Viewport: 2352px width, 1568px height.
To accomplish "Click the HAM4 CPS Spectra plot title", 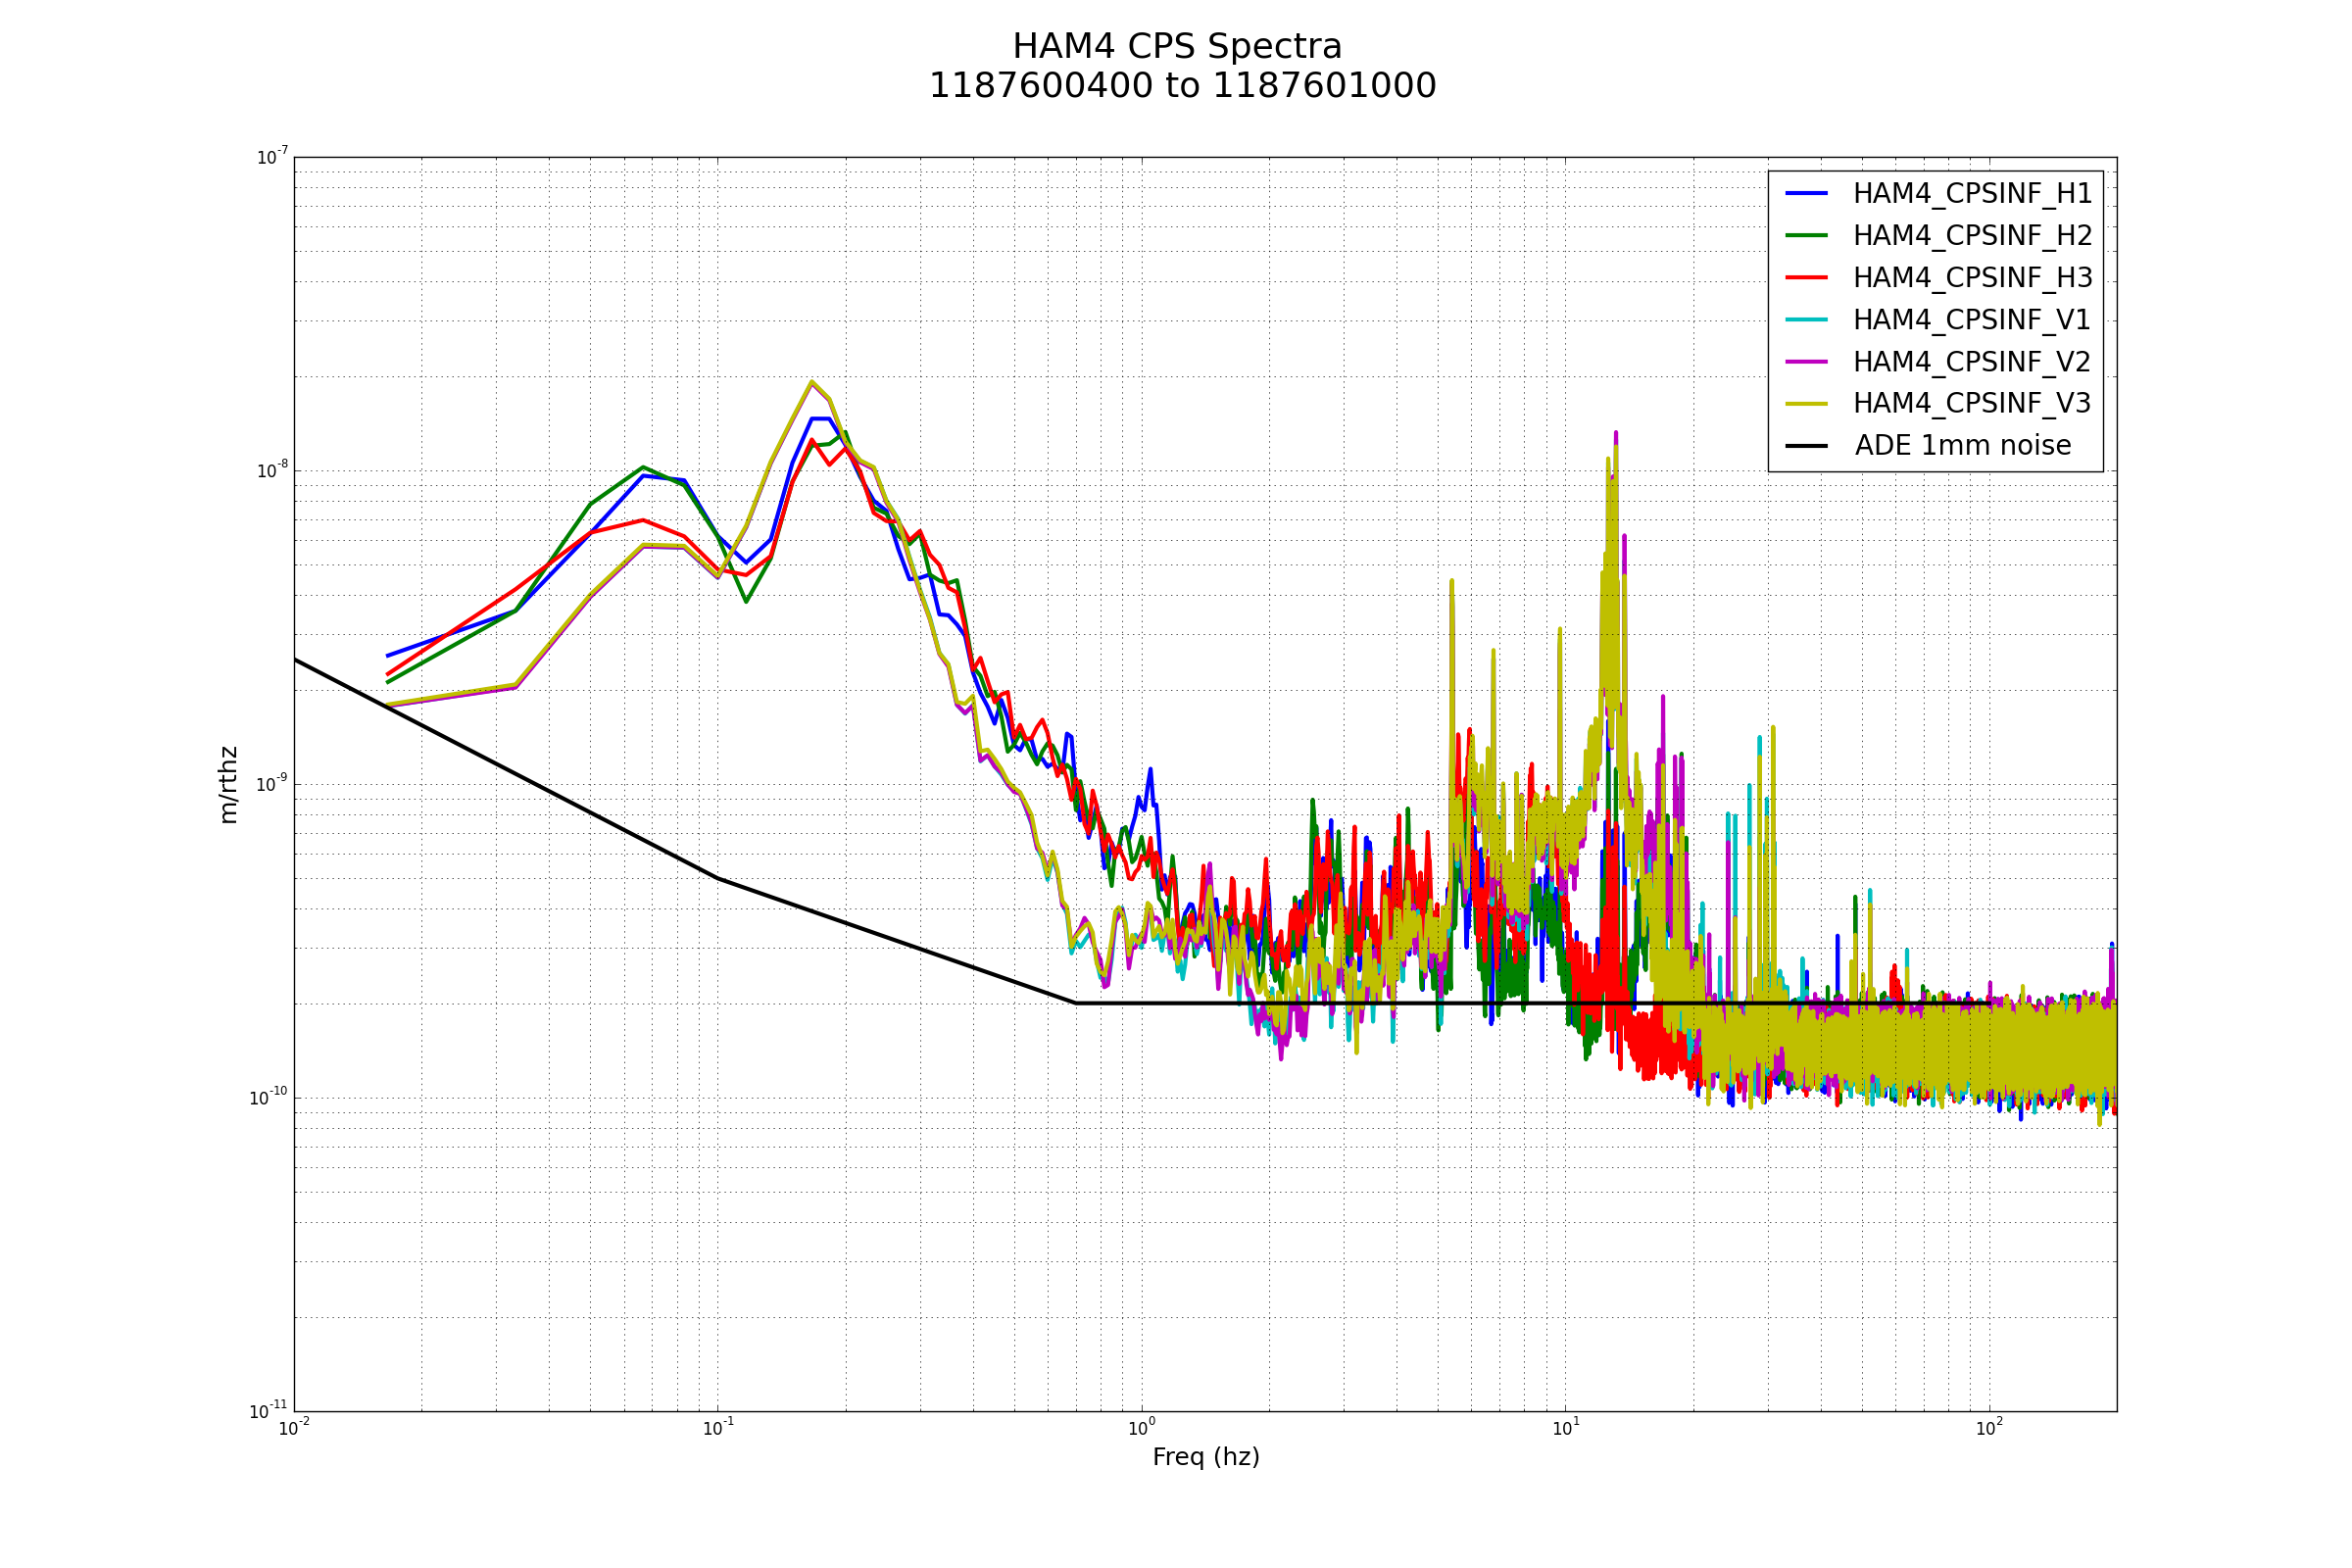I will click(x=1177, y=47).
